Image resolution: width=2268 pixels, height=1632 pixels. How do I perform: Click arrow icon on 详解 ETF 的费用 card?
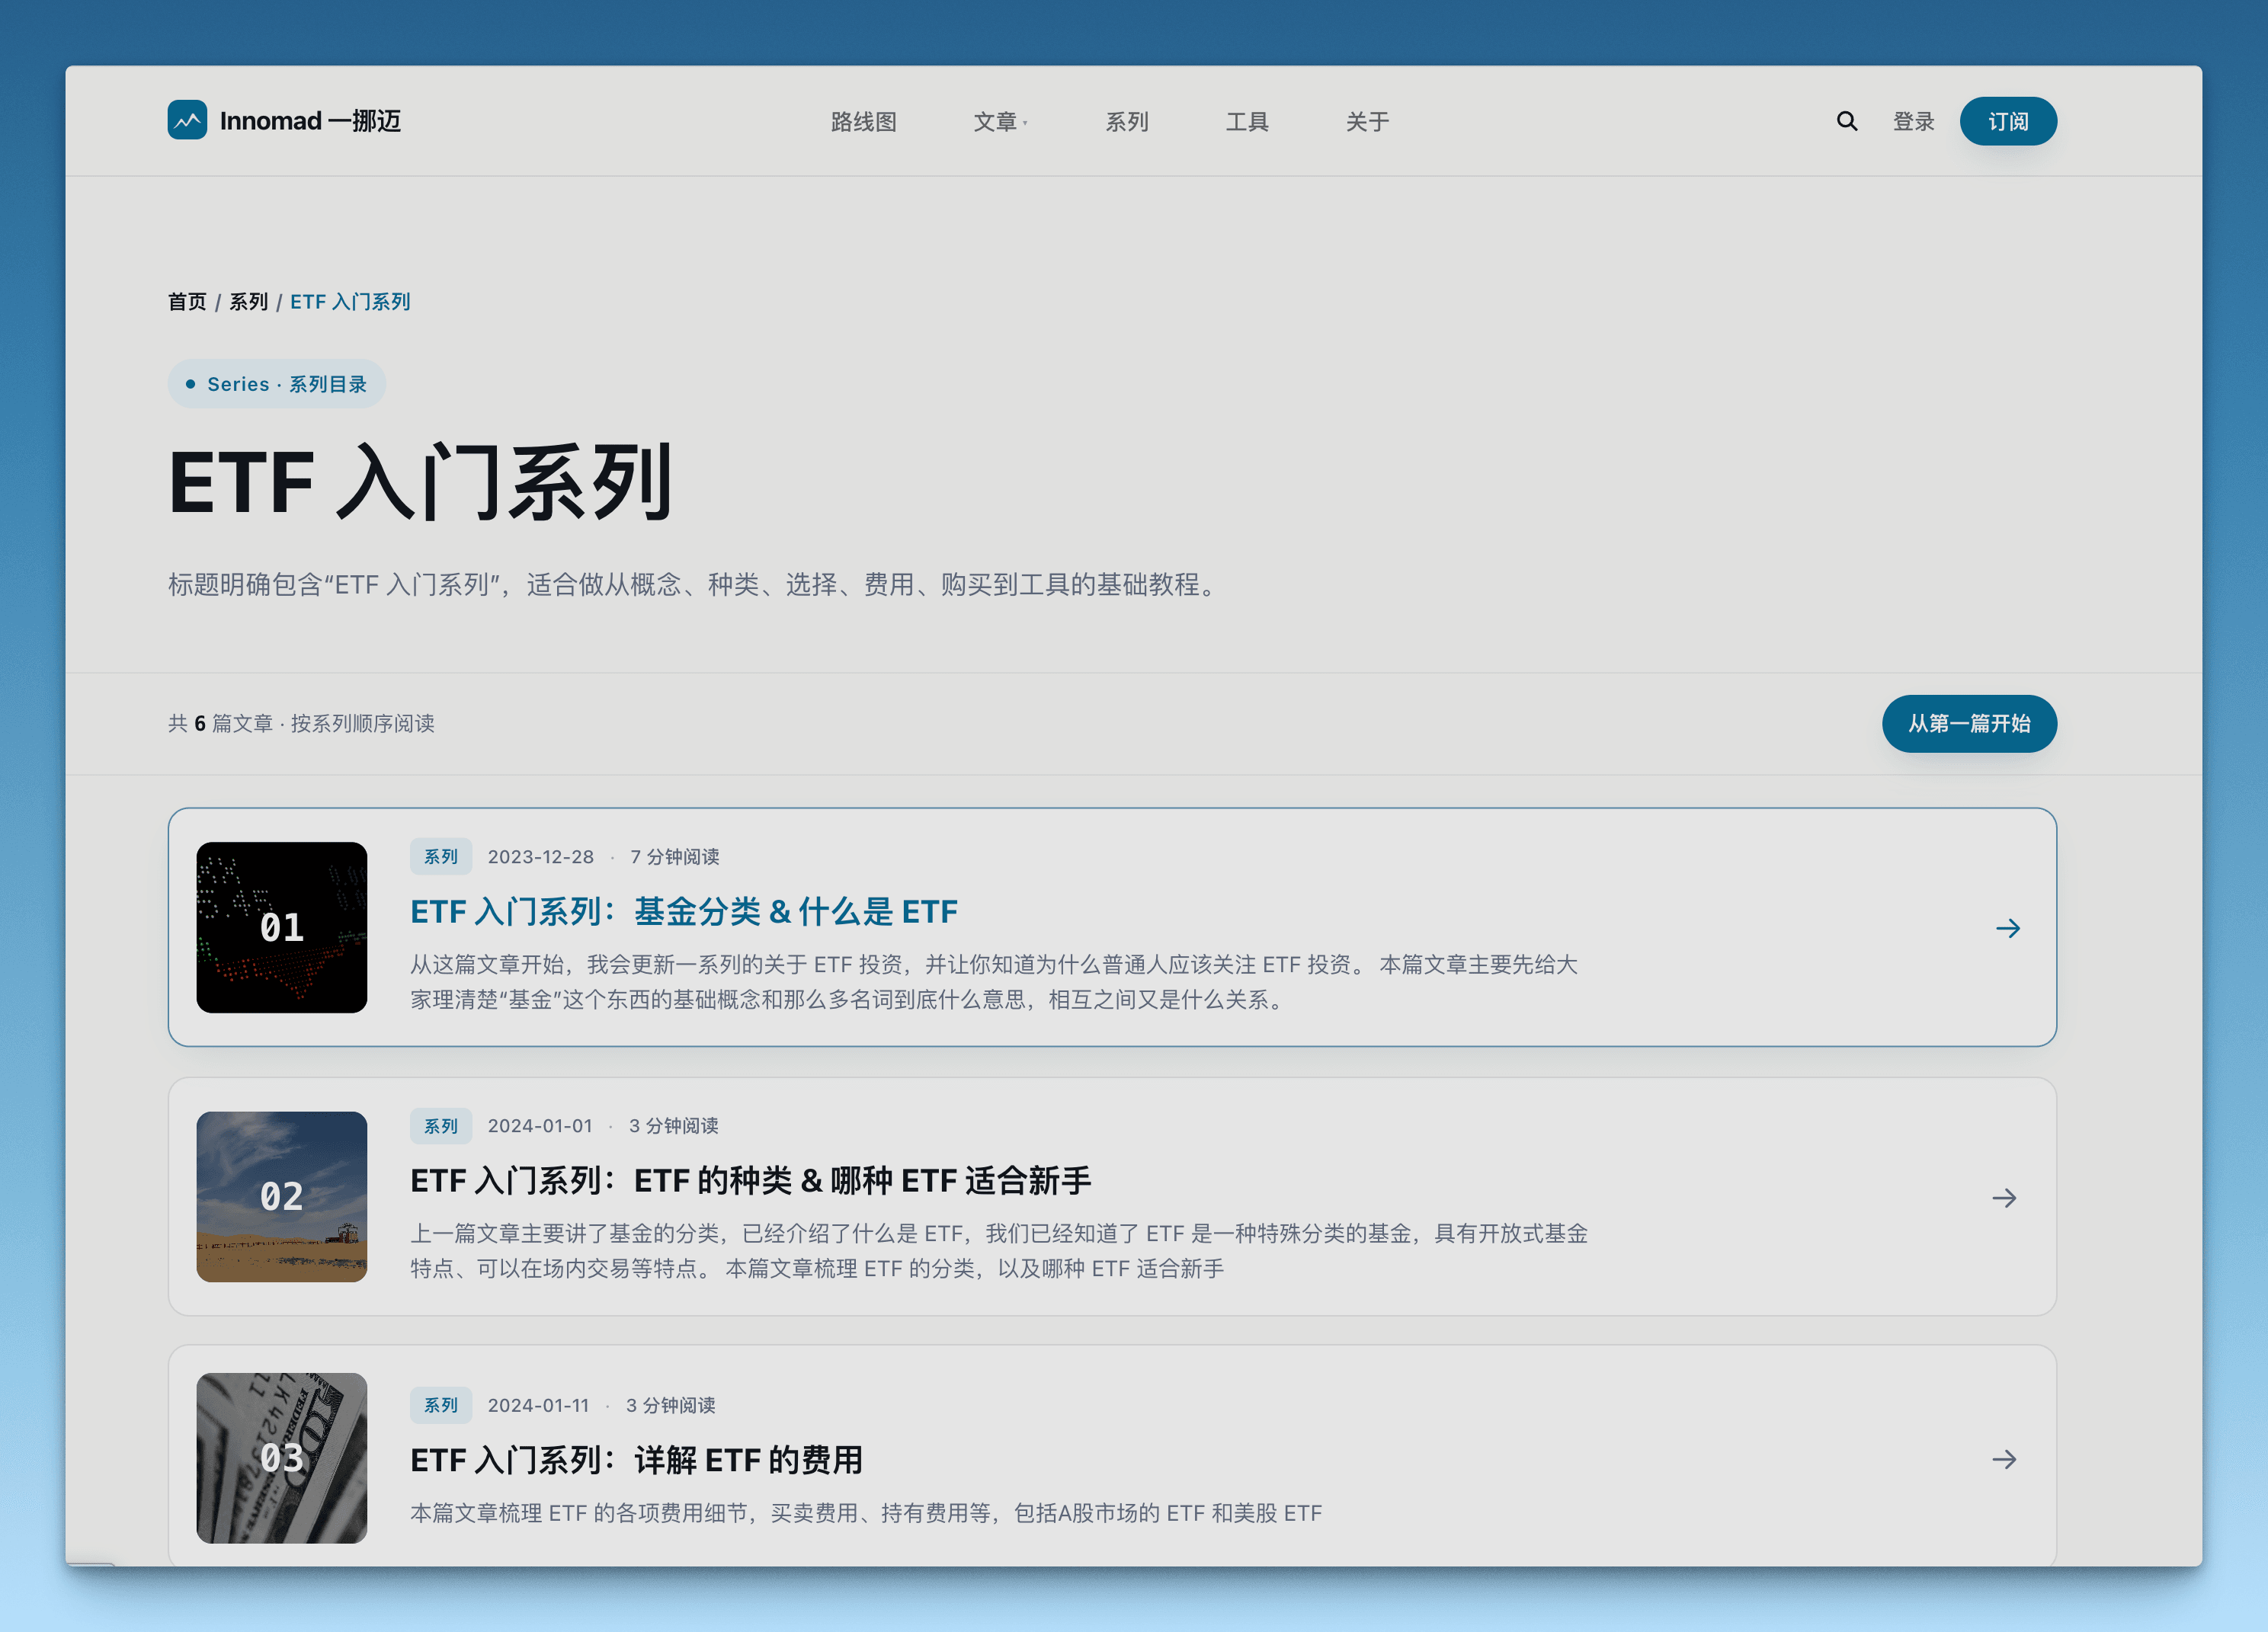point(2004,1459)
